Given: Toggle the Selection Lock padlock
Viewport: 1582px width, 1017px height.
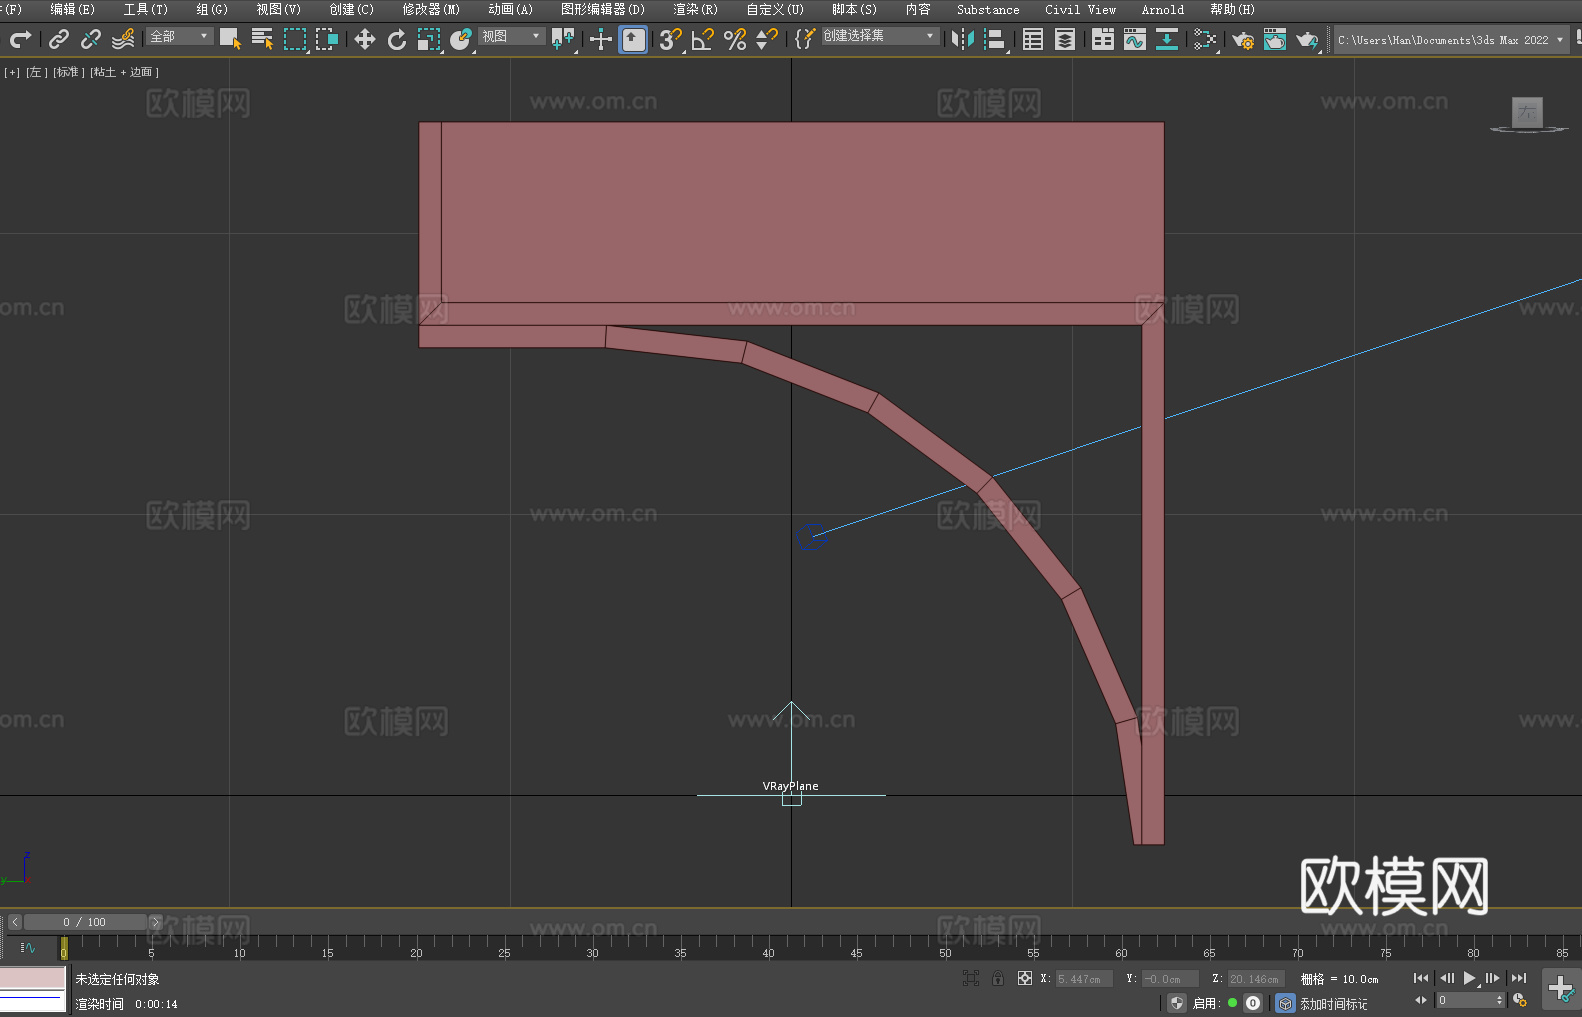Looking at the screenshot, I should 998,978.
